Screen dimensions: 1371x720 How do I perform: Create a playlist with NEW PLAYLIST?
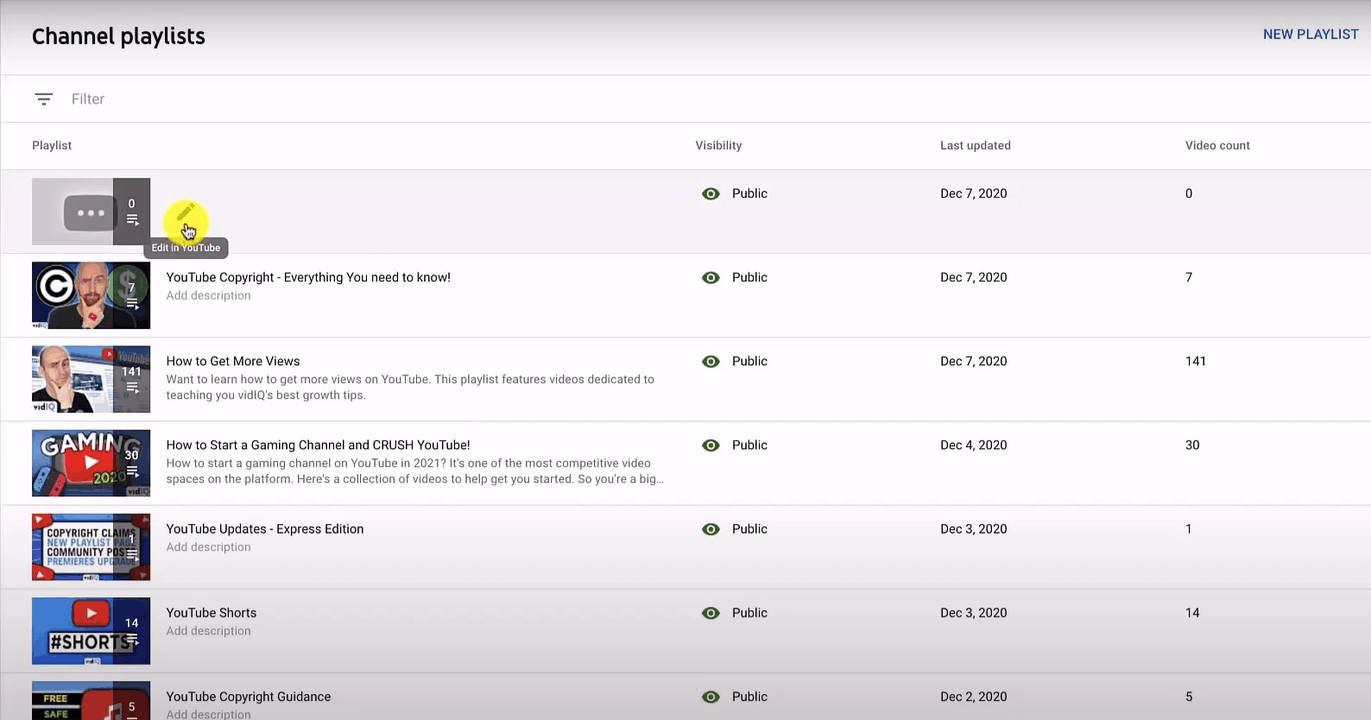click(1310, 35)
